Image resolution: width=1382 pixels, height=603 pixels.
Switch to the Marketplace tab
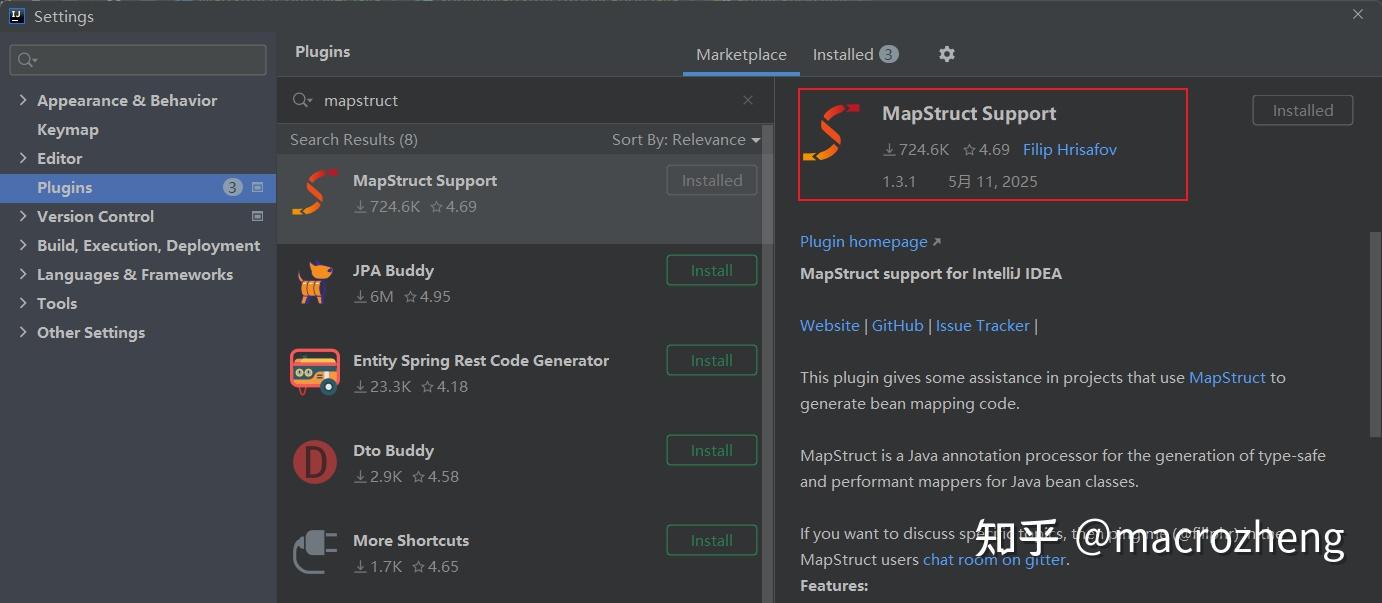741,55
